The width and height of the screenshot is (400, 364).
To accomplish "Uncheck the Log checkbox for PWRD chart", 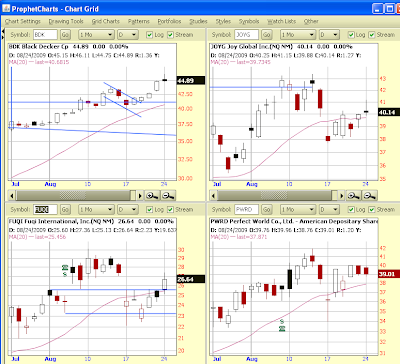I will [351, 209].
